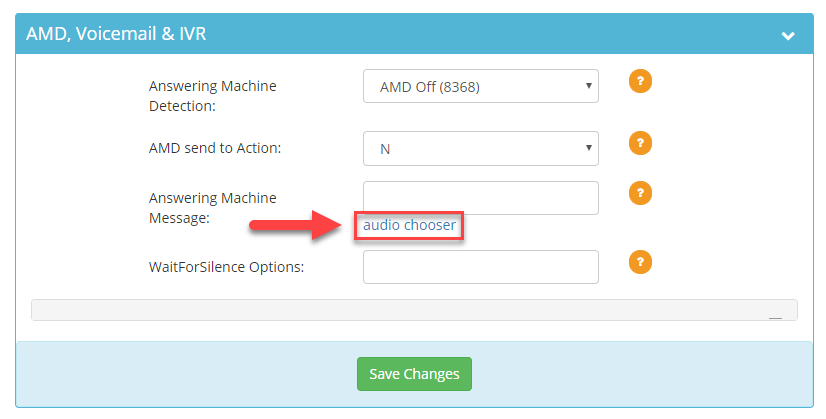
Task: Click the Answering Machine Message label
Action: coord(212,208)
